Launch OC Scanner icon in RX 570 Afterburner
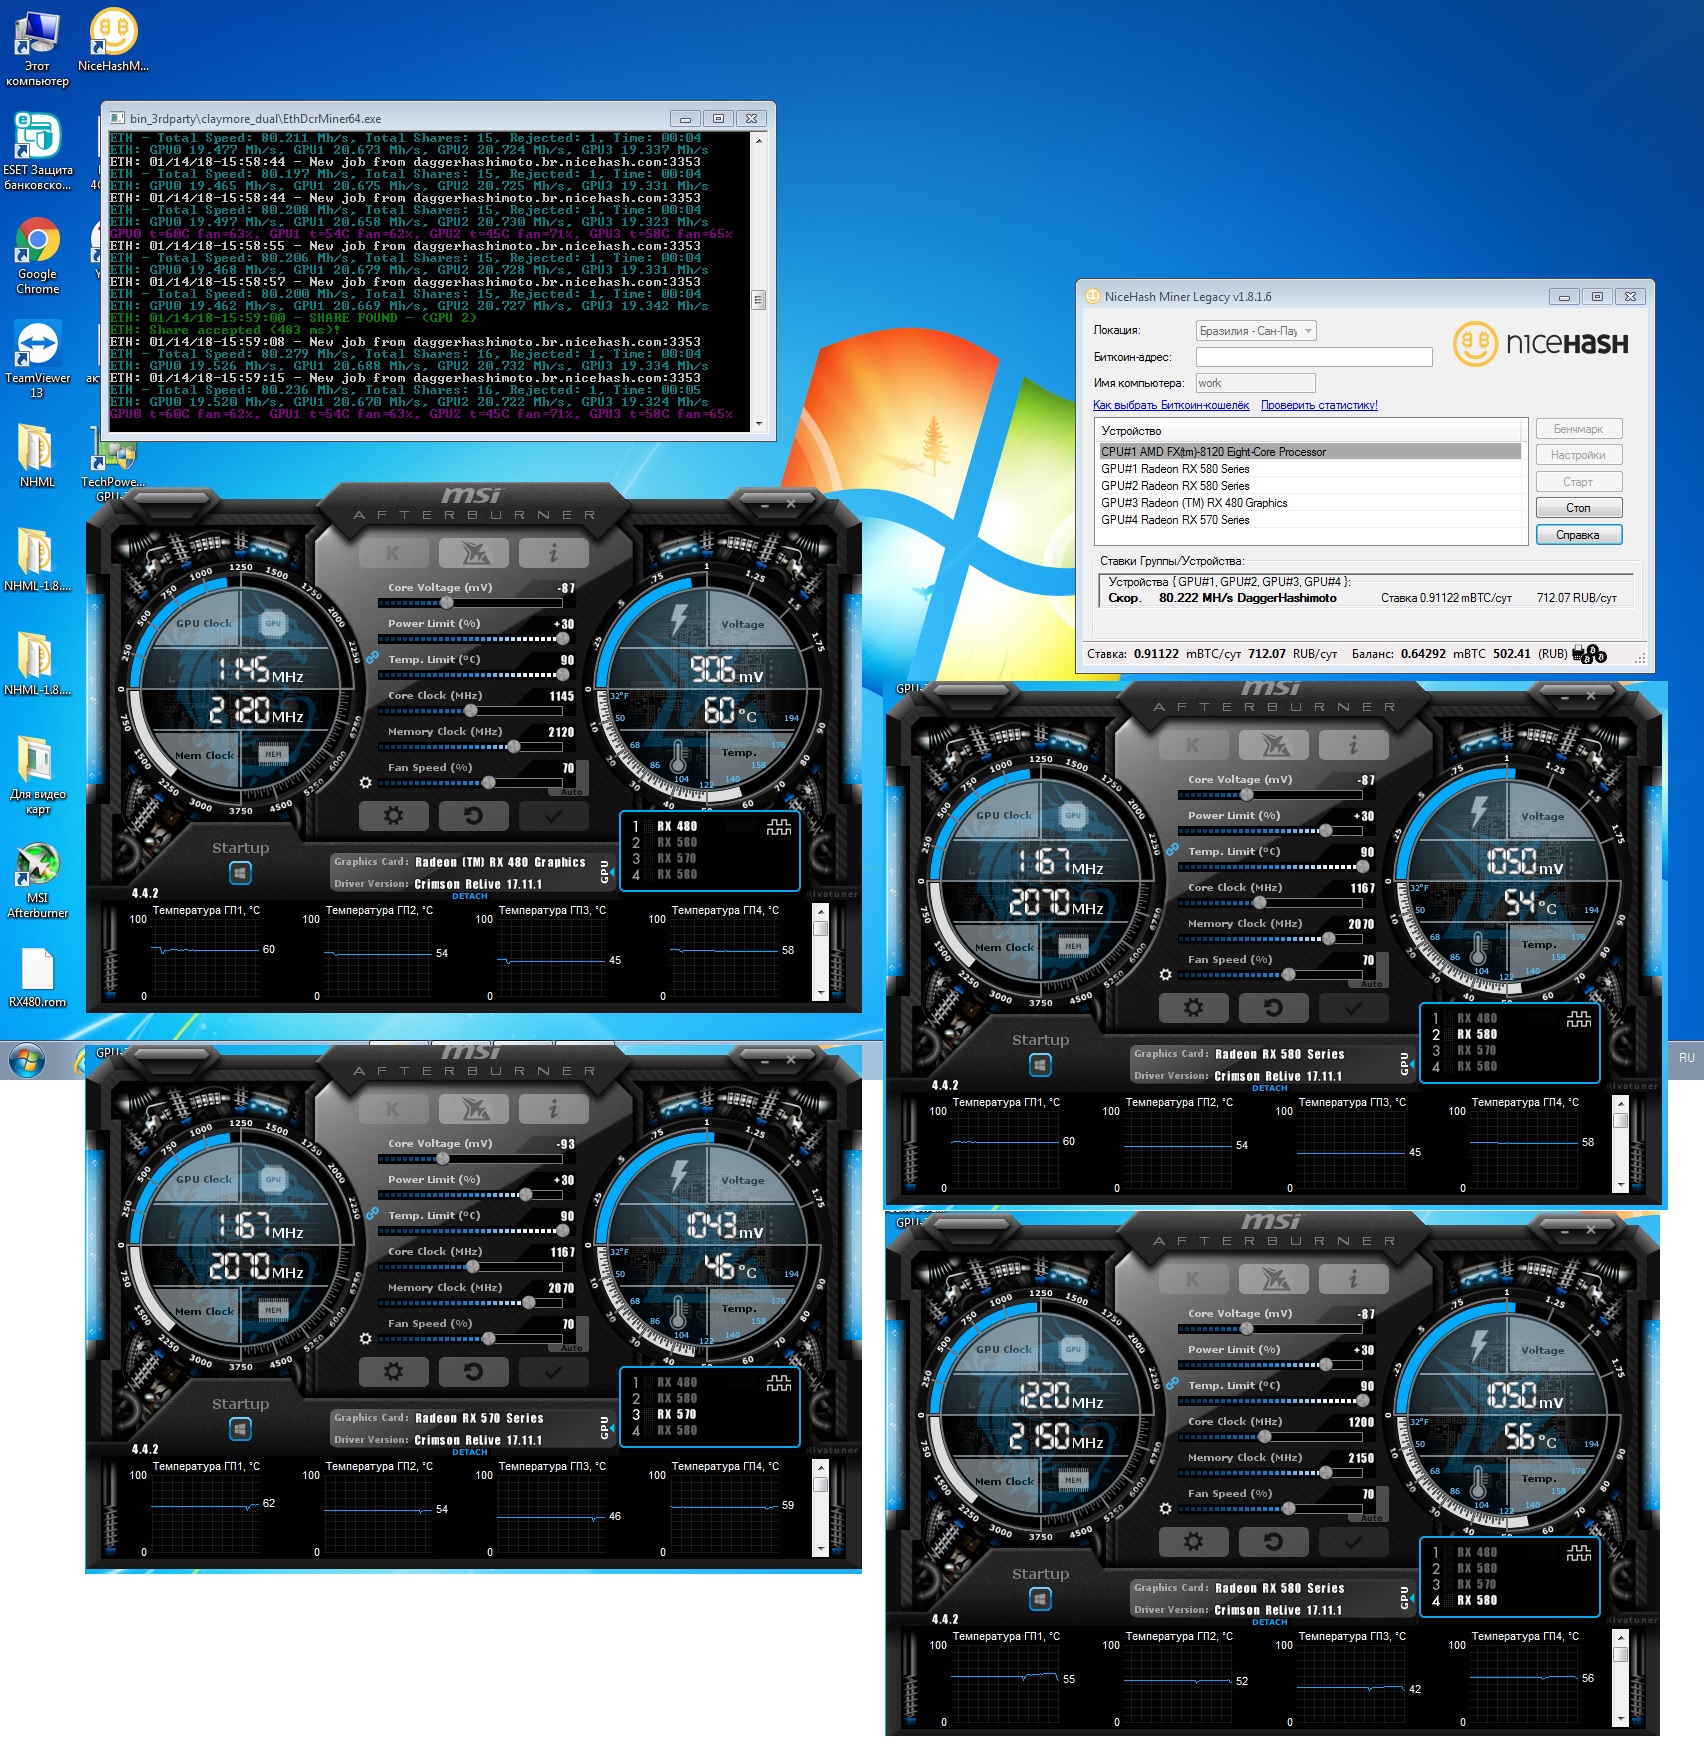 (x=473, y=1109)
